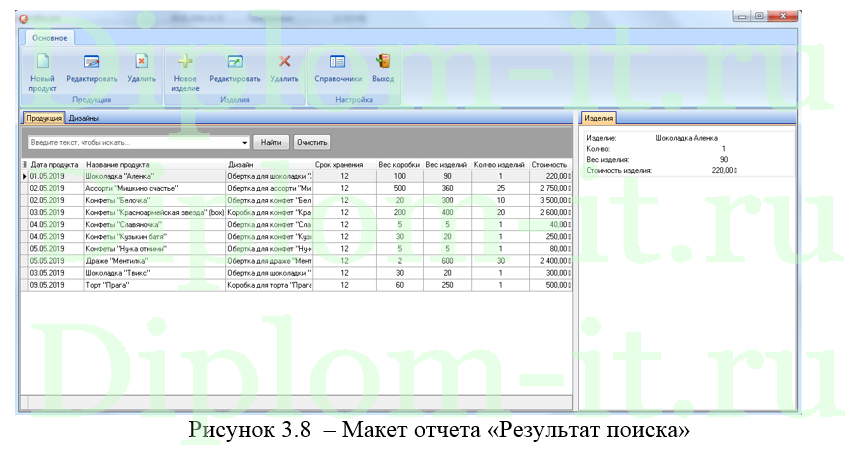852x456 pixels.
Task: Select the Драже "Ментилка" row
Action: [x=297, y=261]
